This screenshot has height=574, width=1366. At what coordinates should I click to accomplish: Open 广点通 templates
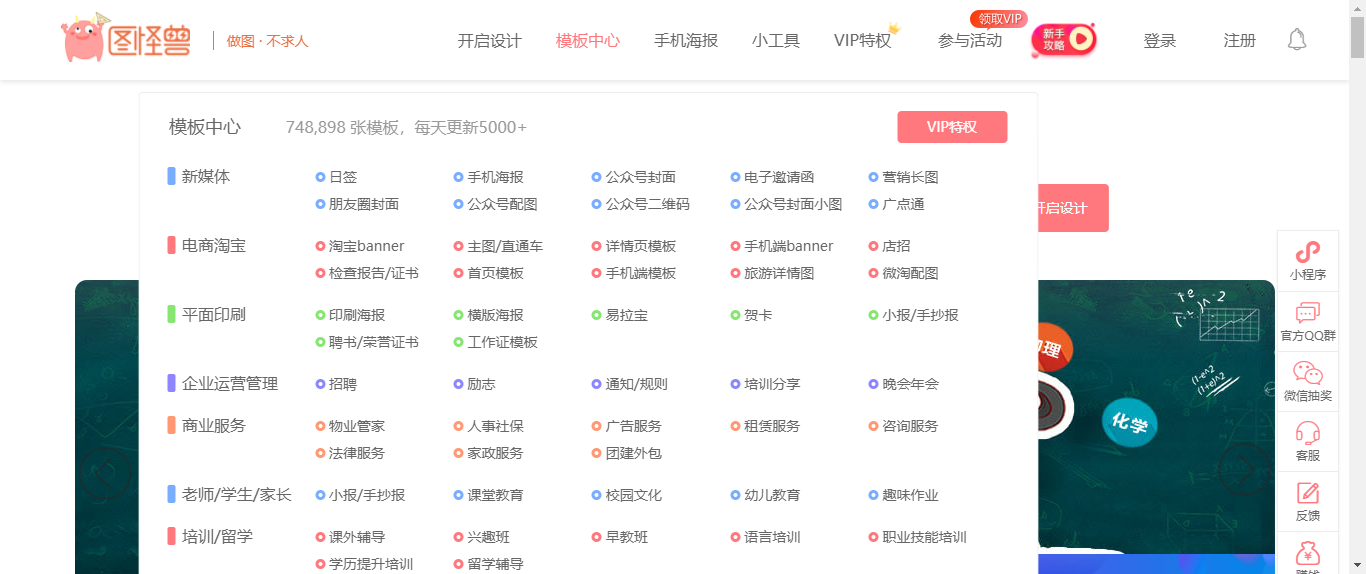[x=903, y=204]
